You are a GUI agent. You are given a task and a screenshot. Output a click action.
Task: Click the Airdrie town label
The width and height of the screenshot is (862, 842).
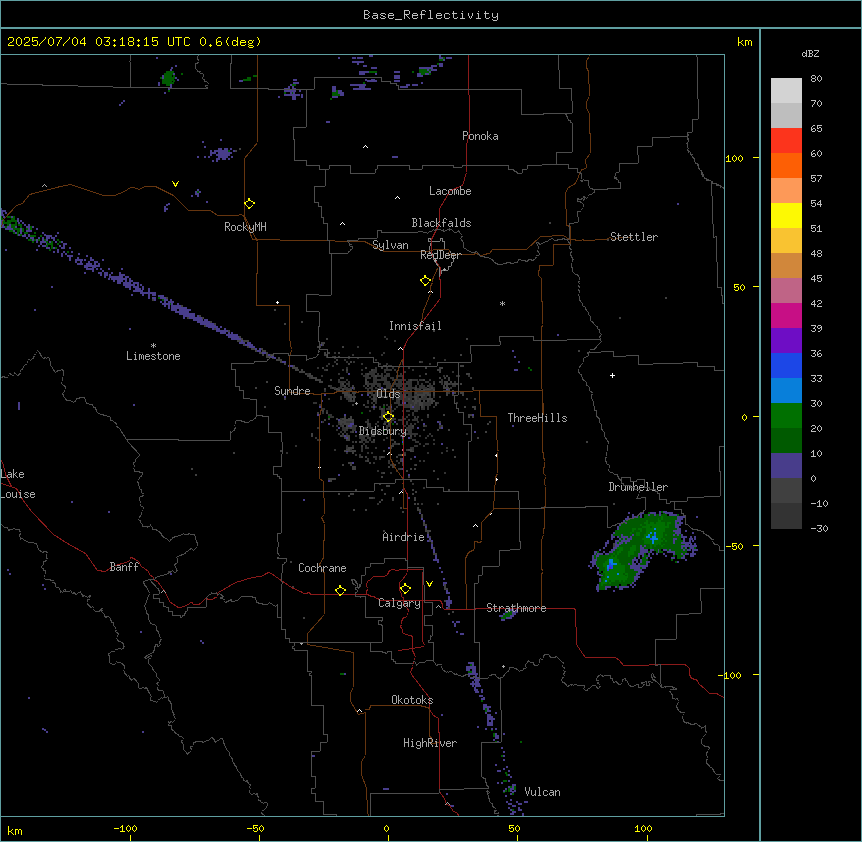pyautogui.click(x=404, y=537)
